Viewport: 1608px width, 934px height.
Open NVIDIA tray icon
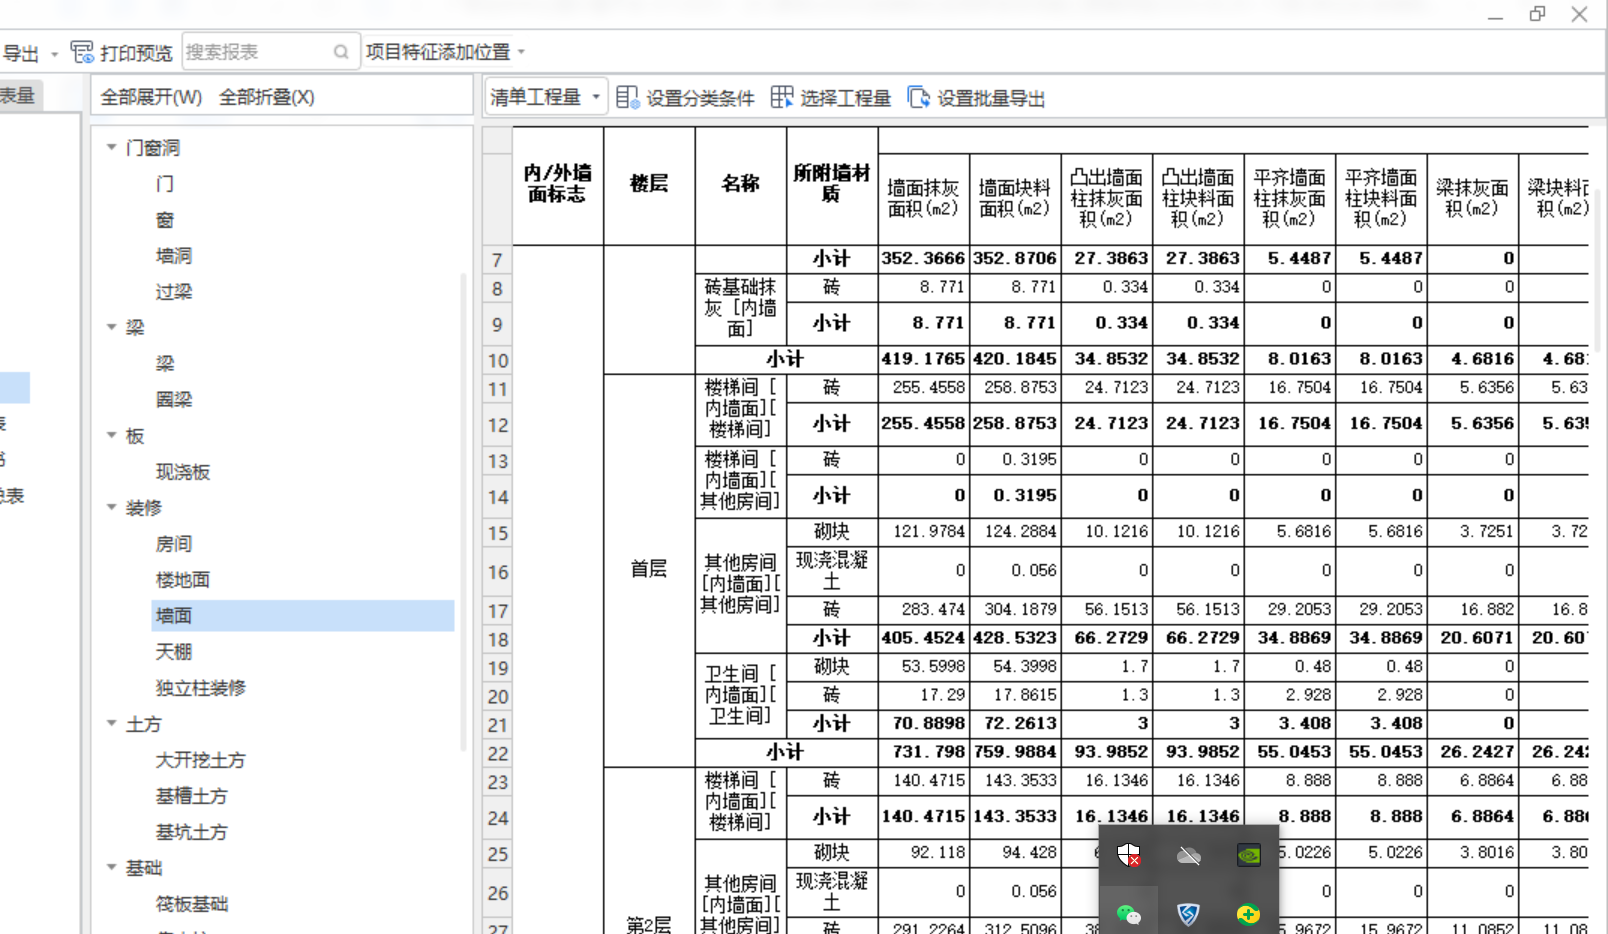tap(1248, 855)
